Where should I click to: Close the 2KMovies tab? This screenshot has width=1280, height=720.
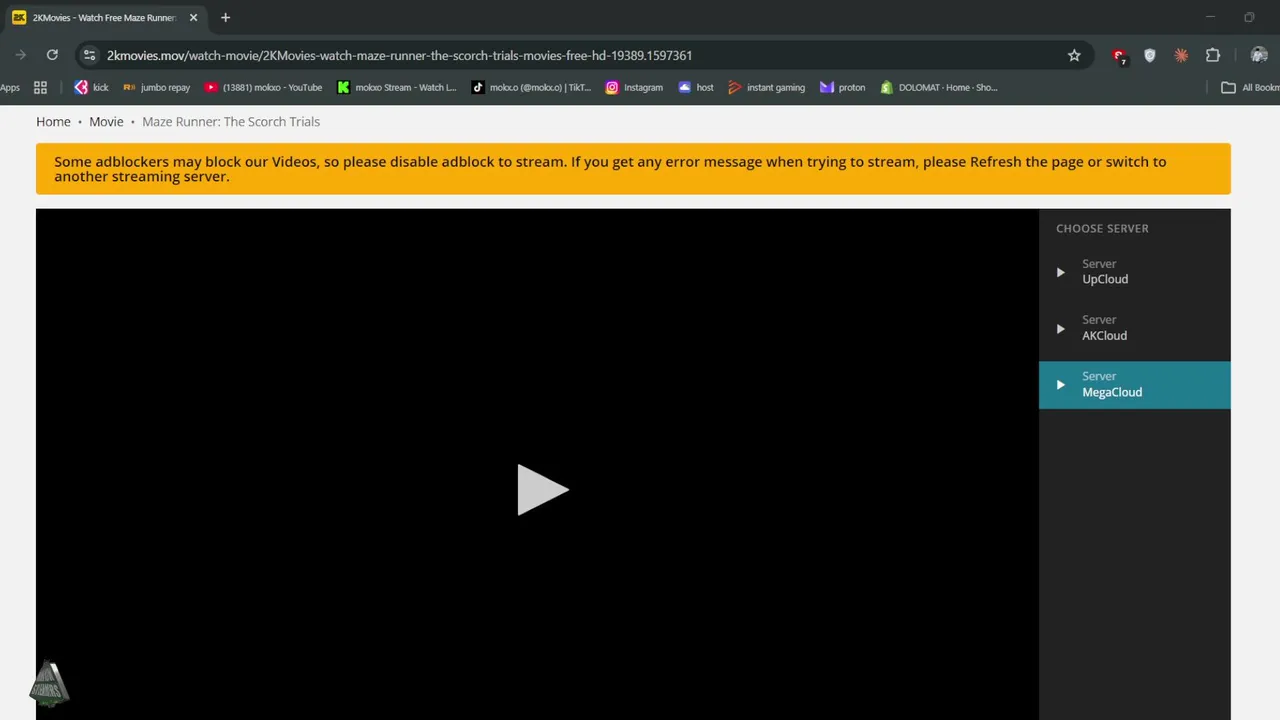tap(193, 17)
